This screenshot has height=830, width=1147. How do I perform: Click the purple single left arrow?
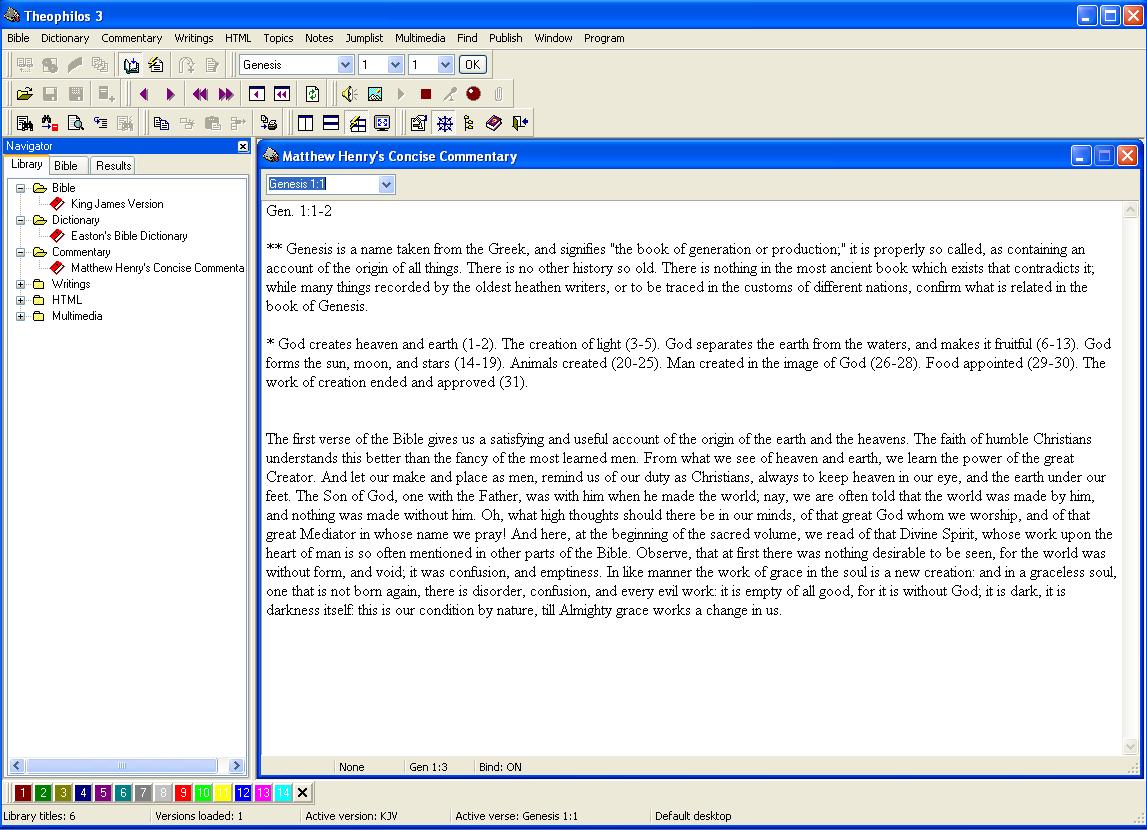pos(144,94)
